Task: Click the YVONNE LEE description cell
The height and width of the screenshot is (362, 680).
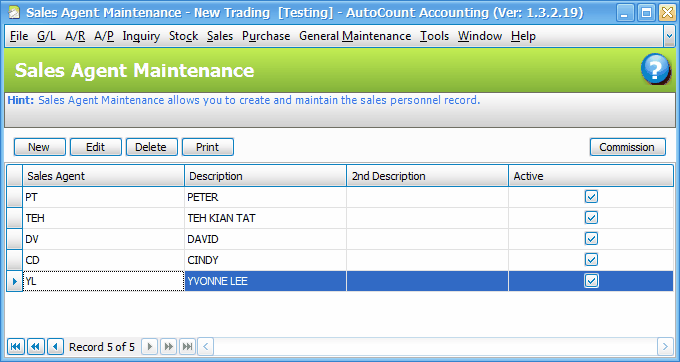Action: pos(265,281)
